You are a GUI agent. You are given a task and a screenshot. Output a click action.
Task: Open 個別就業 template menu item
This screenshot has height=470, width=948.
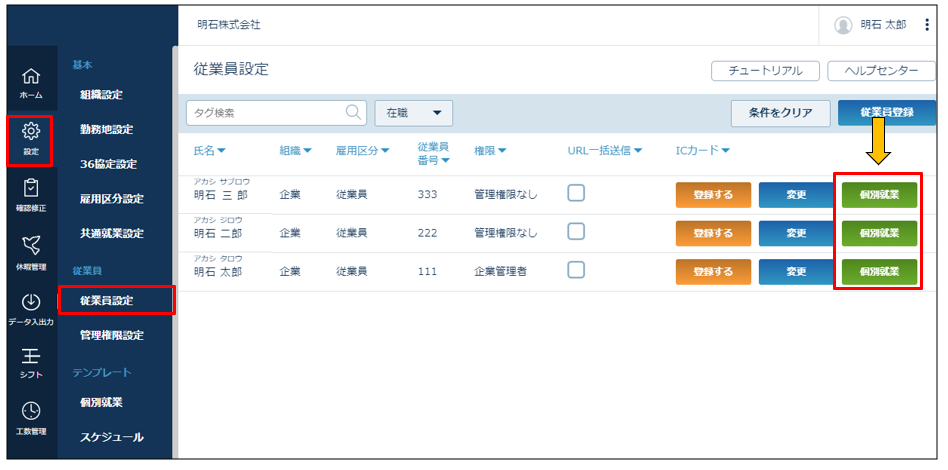coord(101,402)
